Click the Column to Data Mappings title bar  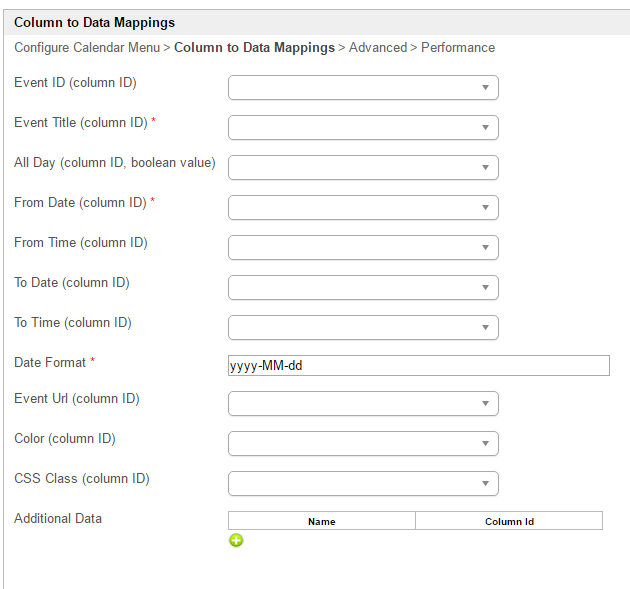[95, 21]
